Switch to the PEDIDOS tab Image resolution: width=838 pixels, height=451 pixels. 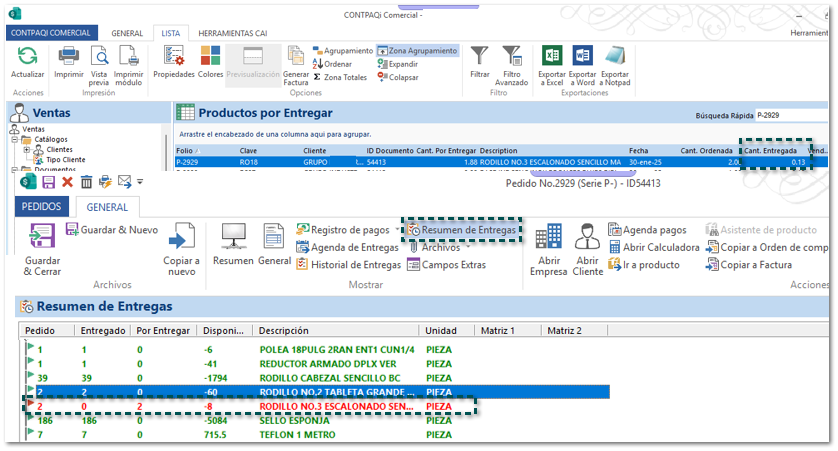tap(42, 207)
